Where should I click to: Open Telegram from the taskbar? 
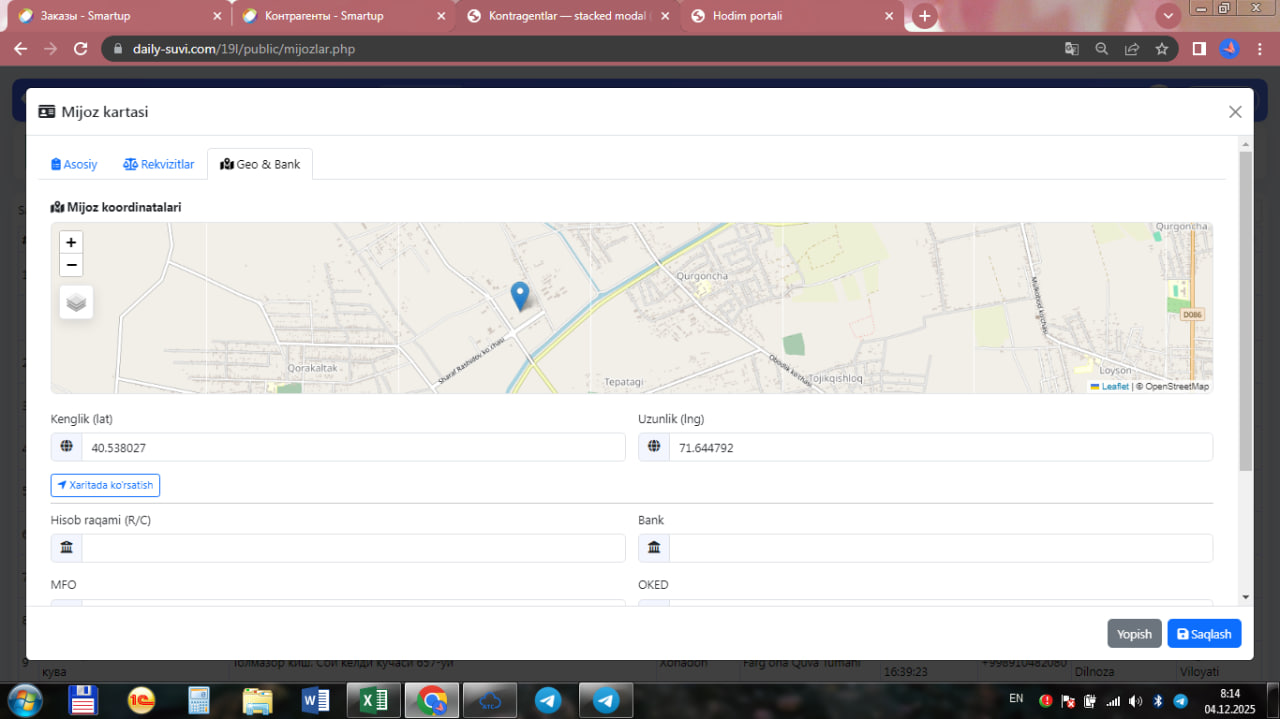click(x=547, y=700)
